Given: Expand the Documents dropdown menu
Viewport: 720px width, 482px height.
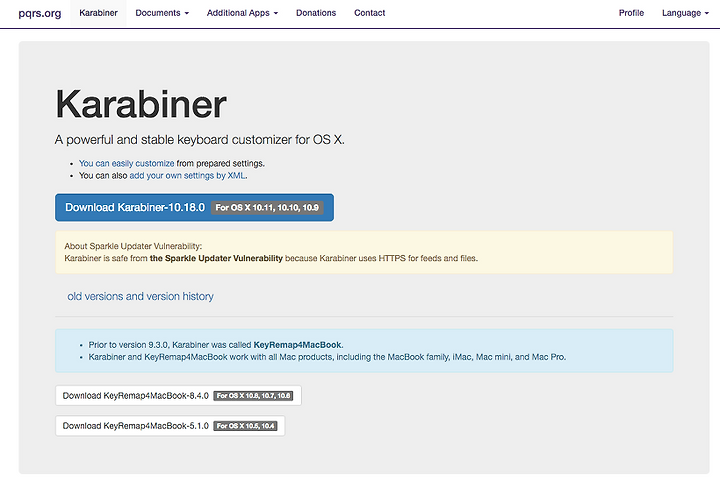Looking at the screenshot, I should 162,13.
